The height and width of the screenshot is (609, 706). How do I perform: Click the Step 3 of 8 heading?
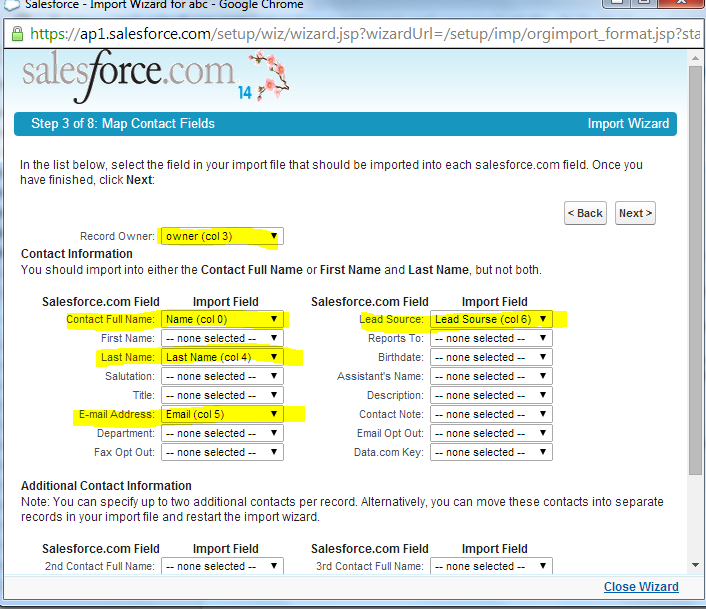123,123
